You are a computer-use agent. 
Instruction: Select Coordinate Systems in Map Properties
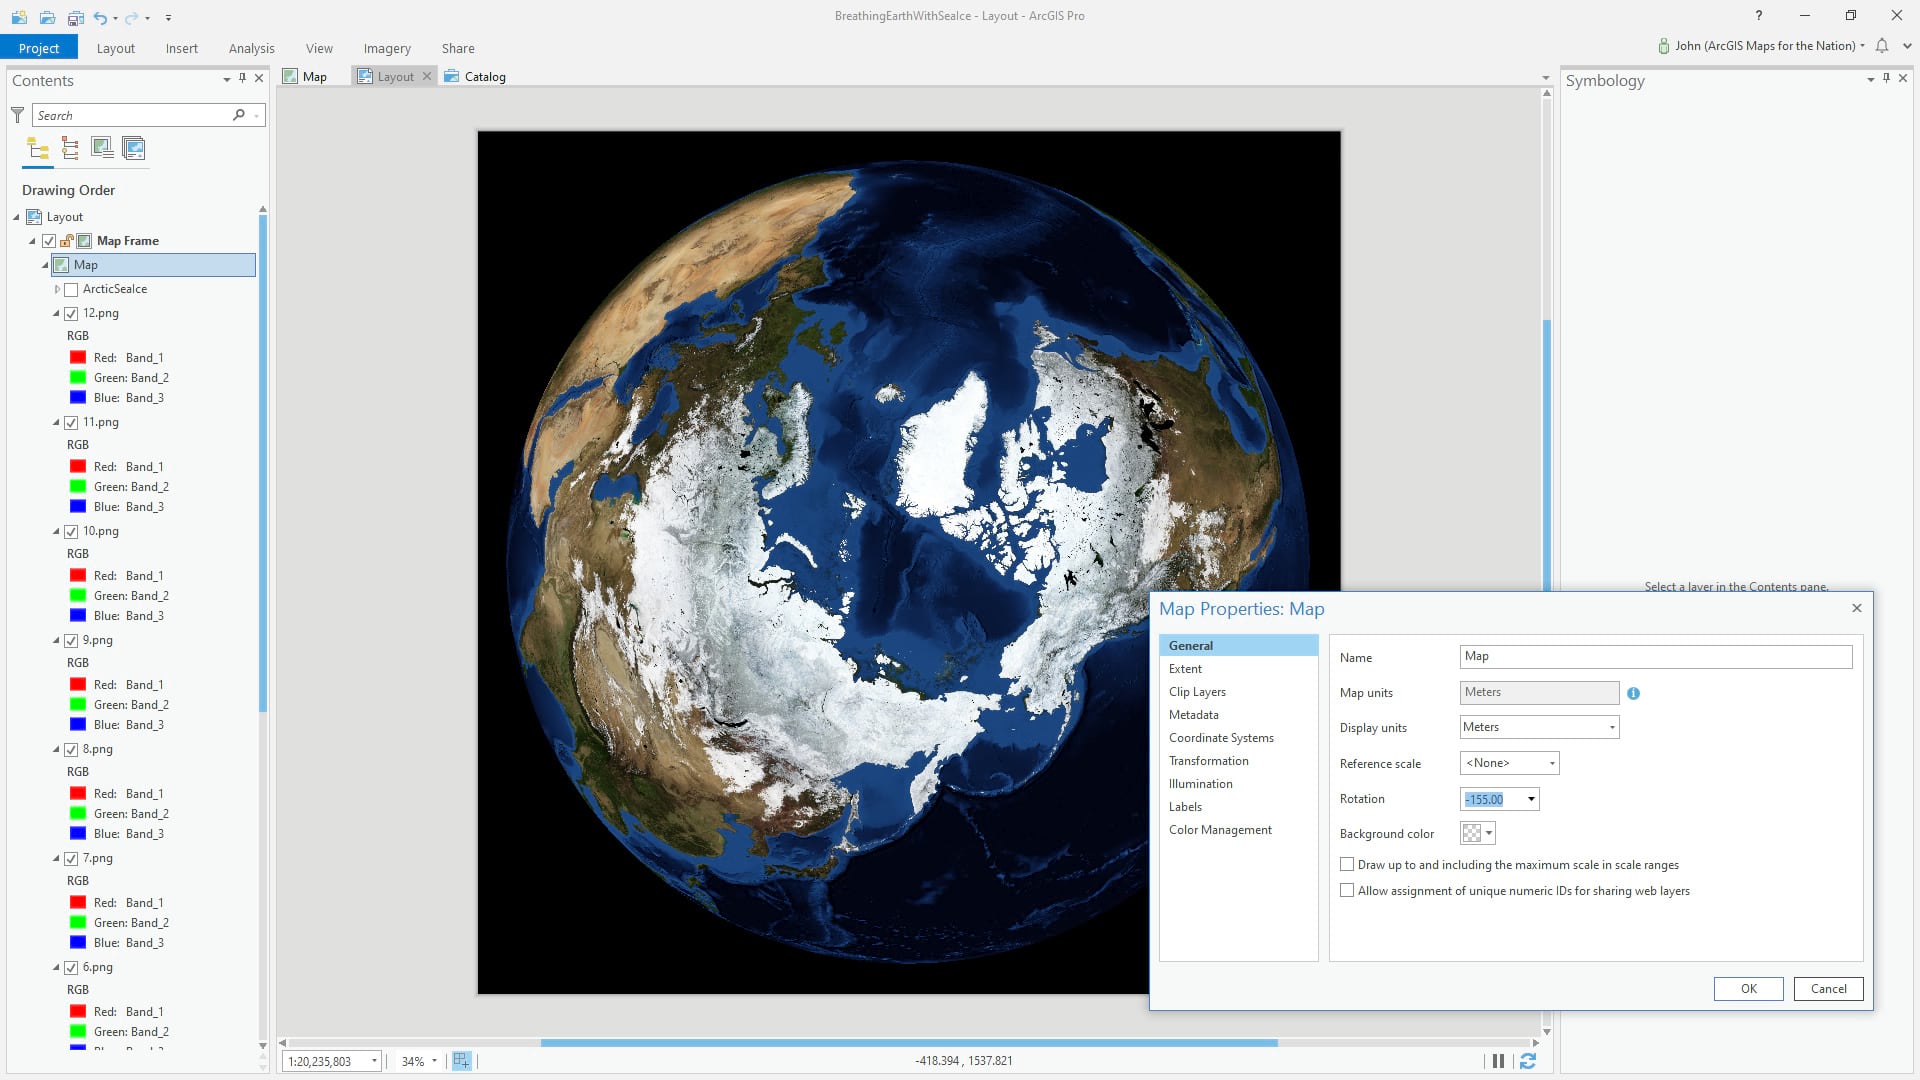pyautogui.click(x=1221, y=738)
